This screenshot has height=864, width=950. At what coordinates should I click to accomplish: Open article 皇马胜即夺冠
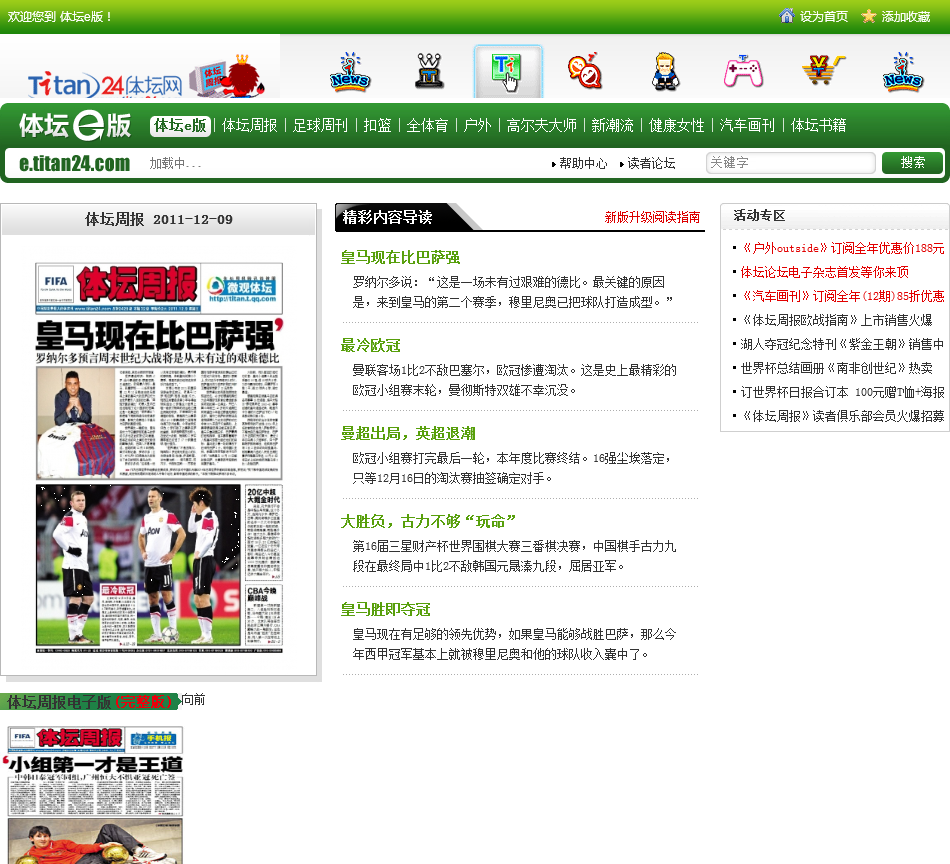coord(385,609)
